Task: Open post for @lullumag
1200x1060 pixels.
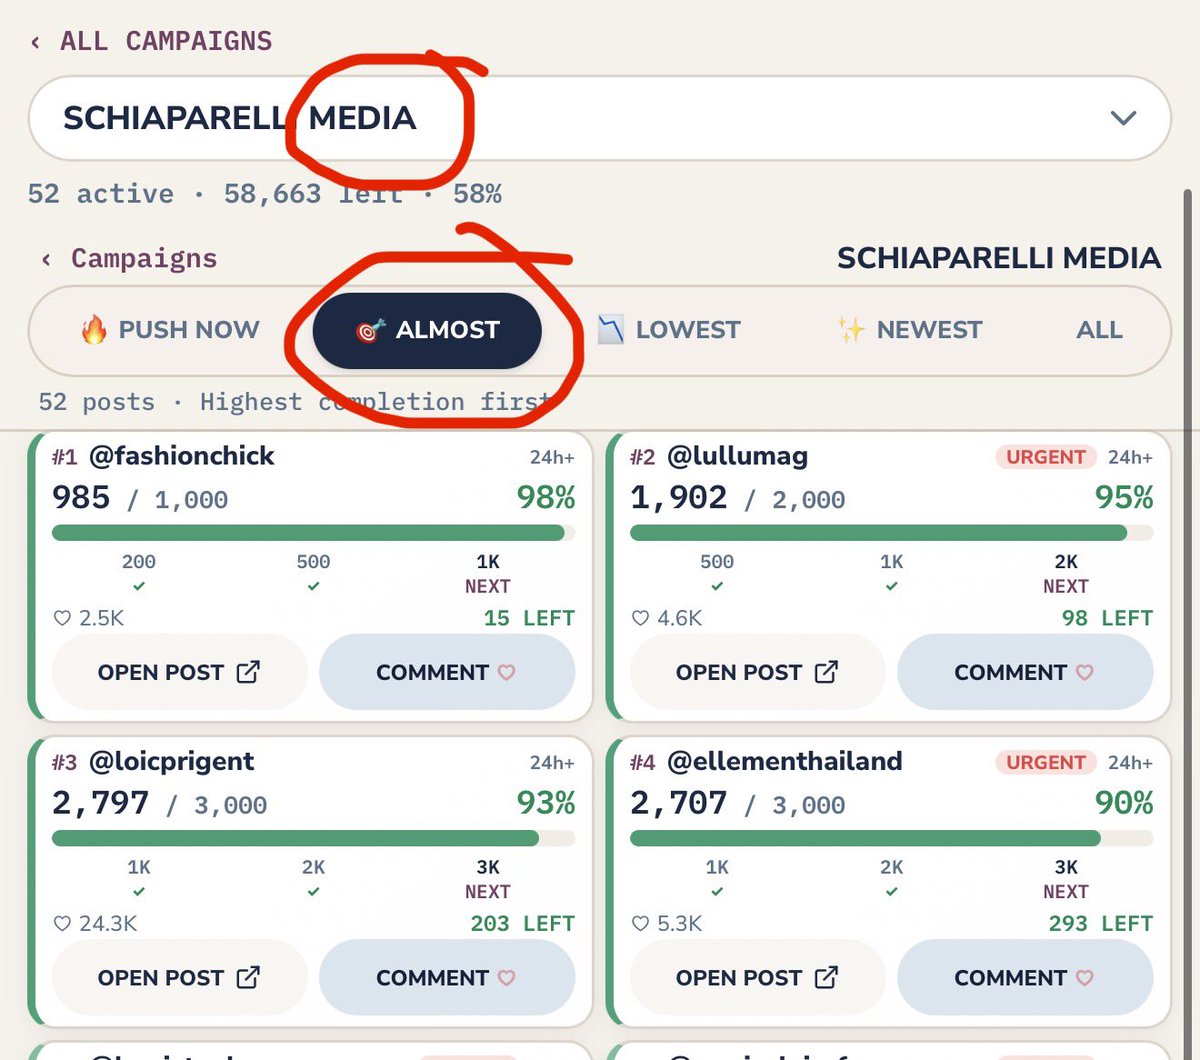Action: [x=757, y=672]
